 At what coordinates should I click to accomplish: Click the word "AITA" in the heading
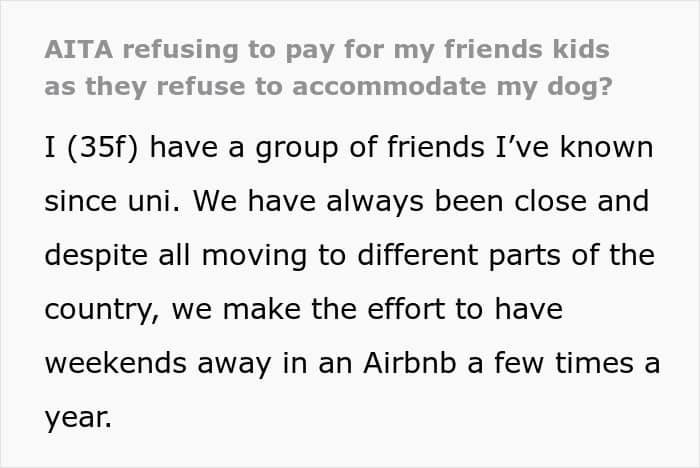tap(79, 50)
